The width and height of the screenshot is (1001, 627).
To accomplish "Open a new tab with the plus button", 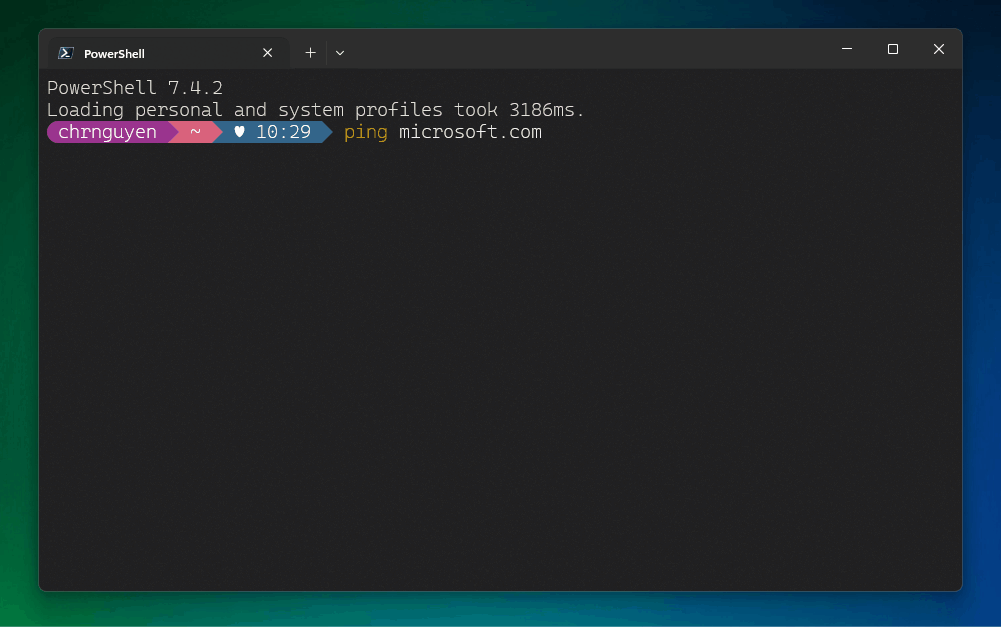I will tap(310, 53).
